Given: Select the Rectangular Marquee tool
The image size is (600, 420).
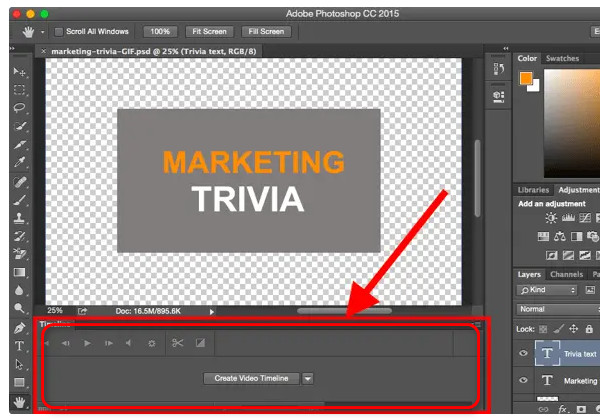Looking at the screenshot, I should click(19, 90).
